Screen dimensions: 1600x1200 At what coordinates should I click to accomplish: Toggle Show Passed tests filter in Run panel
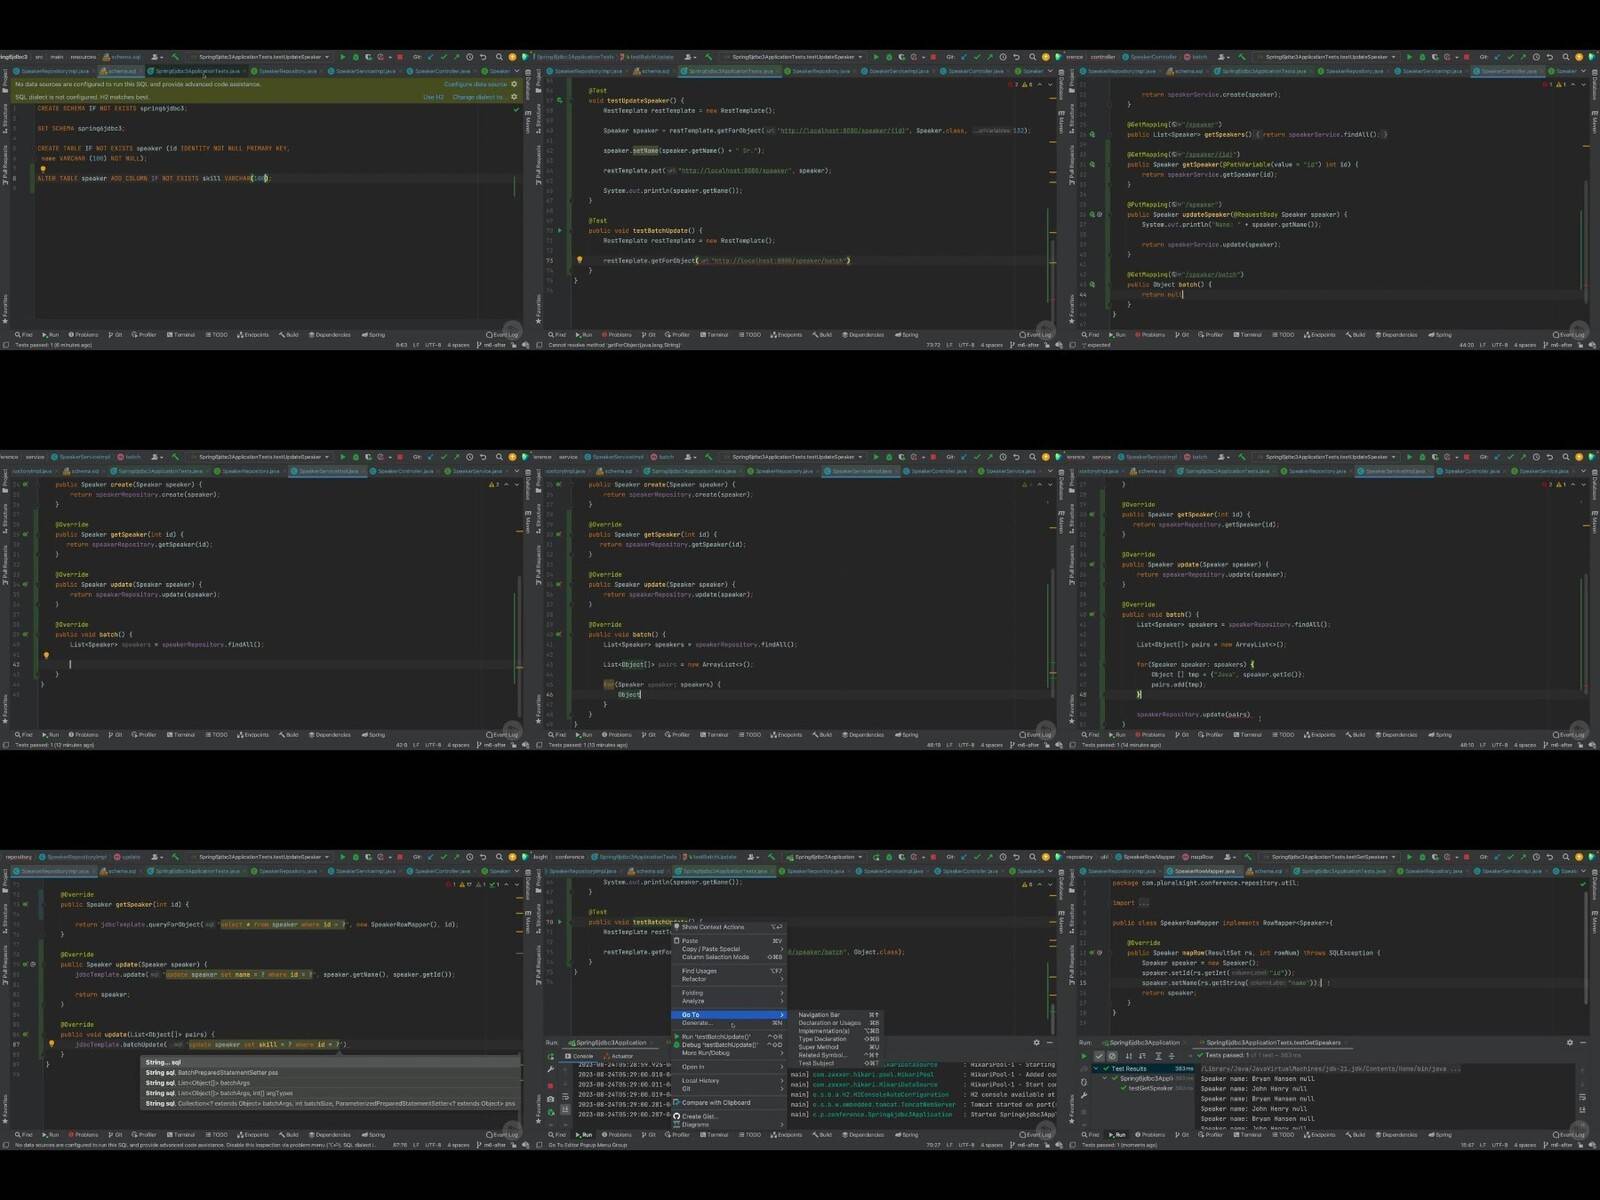1099,1056
